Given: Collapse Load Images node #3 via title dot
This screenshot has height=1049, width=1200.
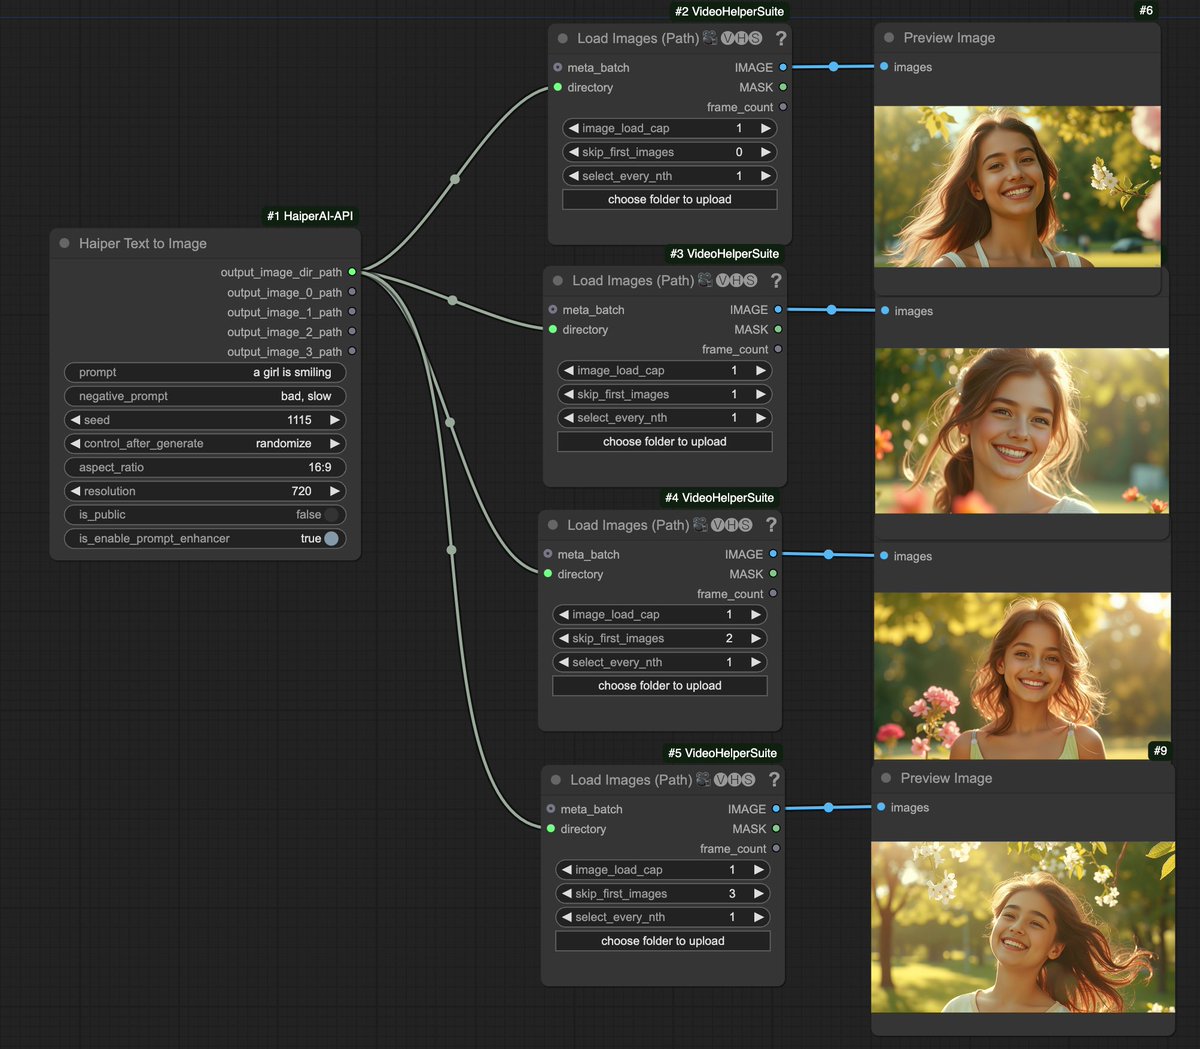Looking at the screenshot, I should (x=558, y=280).
